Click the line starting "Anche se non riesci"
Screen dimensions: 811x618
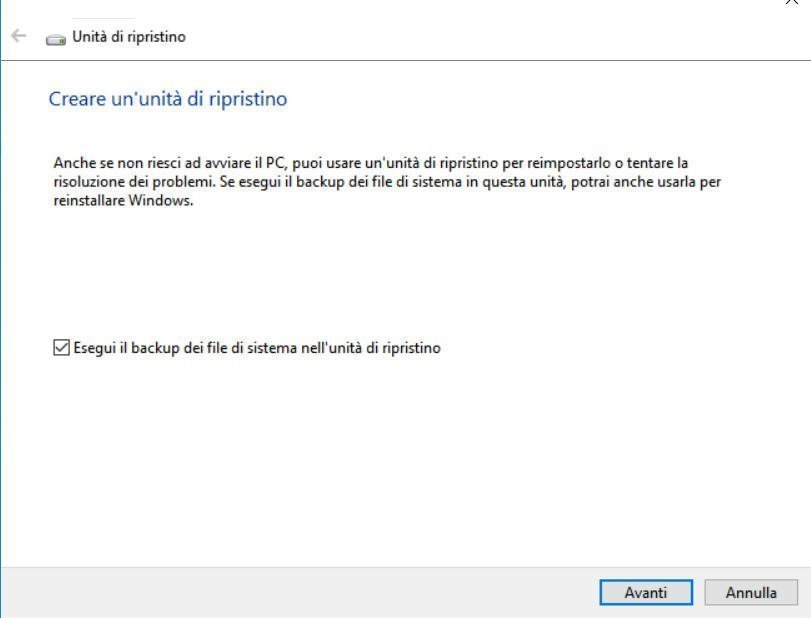[x=370, y=162]
